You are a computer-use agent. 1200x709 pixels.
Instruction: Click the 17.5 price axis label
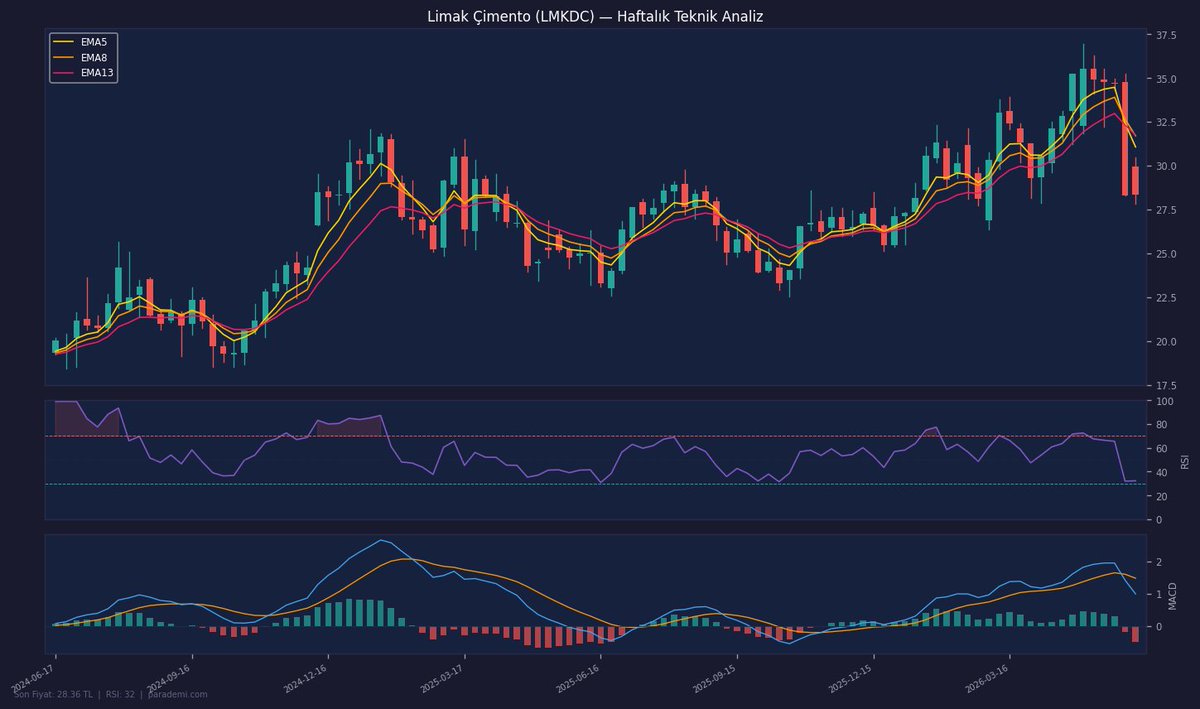[x=1165, y=386]
